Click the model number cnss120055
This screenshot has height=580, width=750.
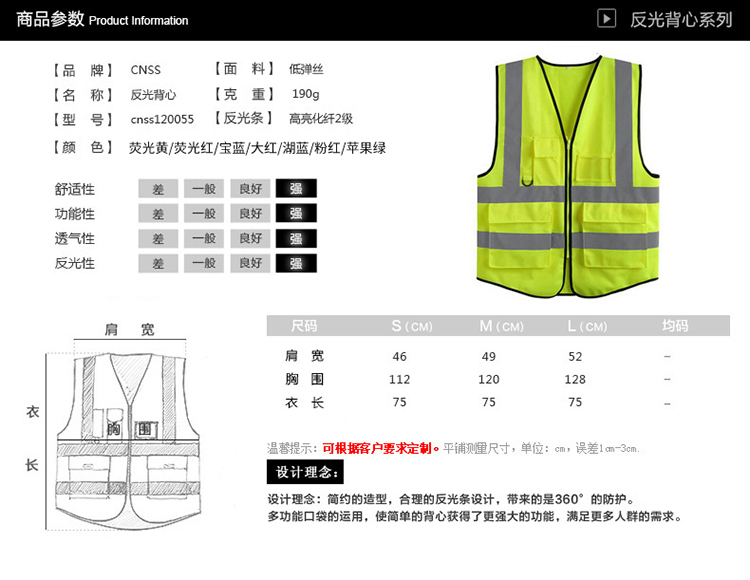pyautogui.click(x=162, y=119)
